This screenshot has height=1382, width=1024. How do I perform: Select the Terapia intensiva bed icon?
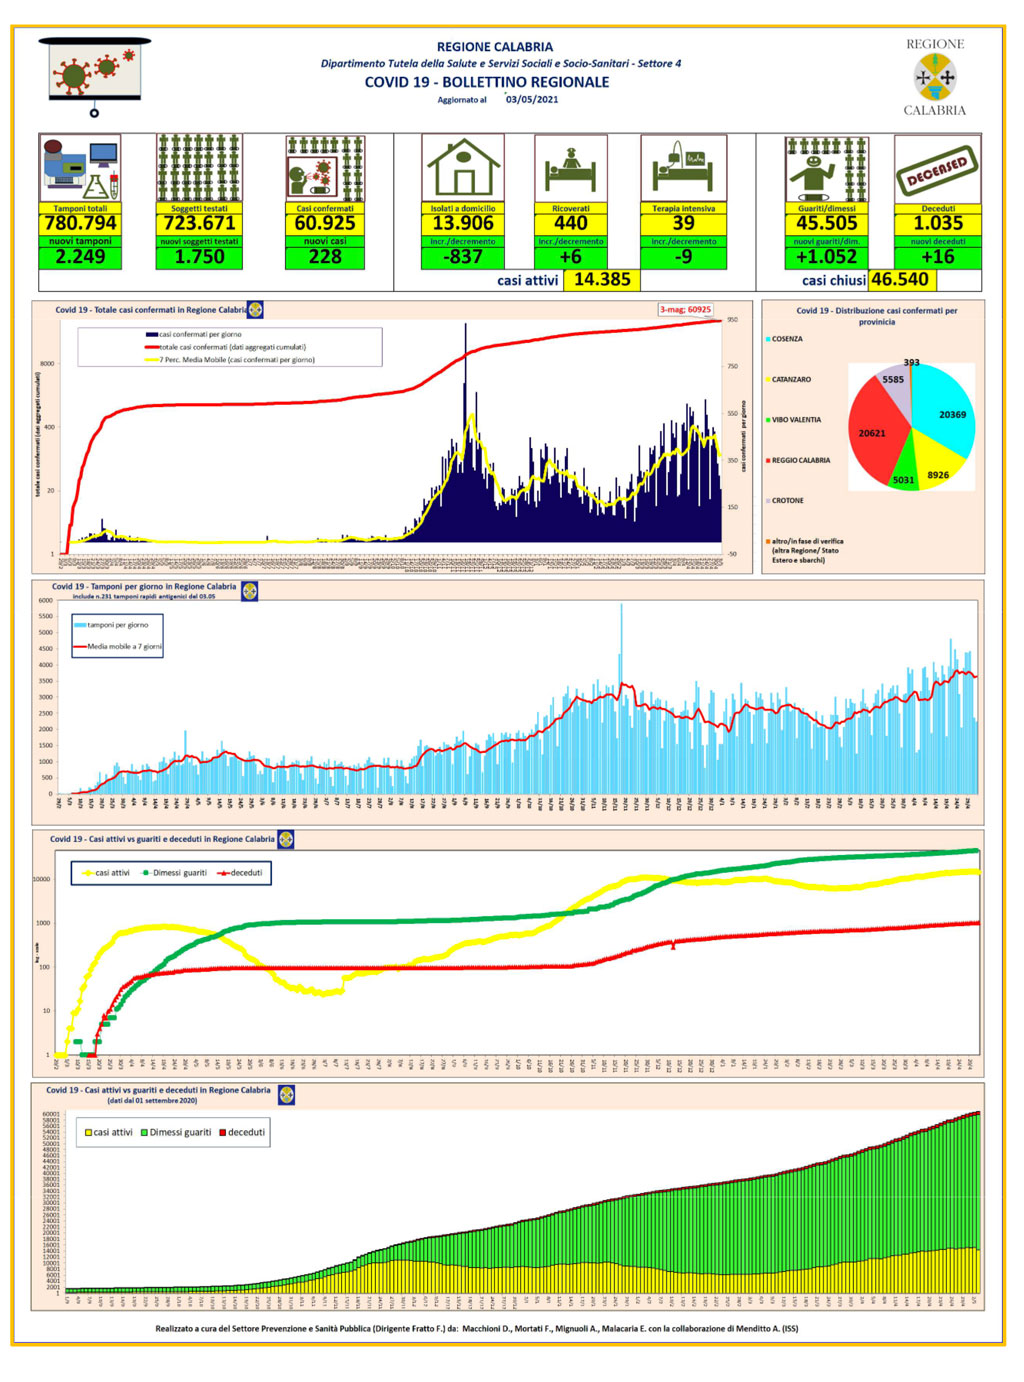point(684,169)
